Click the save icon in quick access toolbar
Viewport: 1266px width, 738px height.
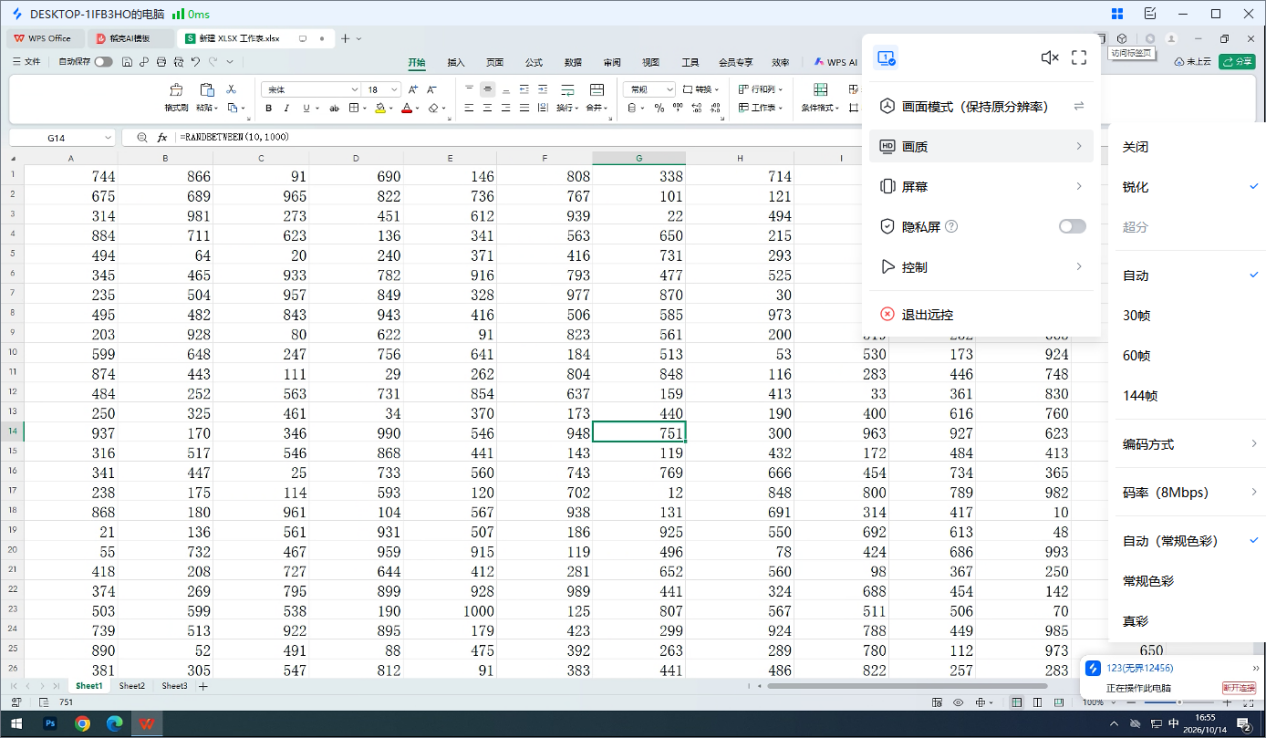[127, 62]
